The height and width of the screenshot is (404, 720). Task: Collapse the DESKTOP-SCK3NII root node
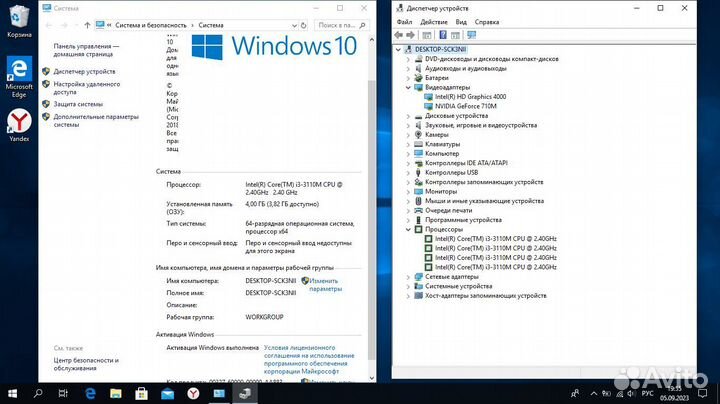[398, 50]
